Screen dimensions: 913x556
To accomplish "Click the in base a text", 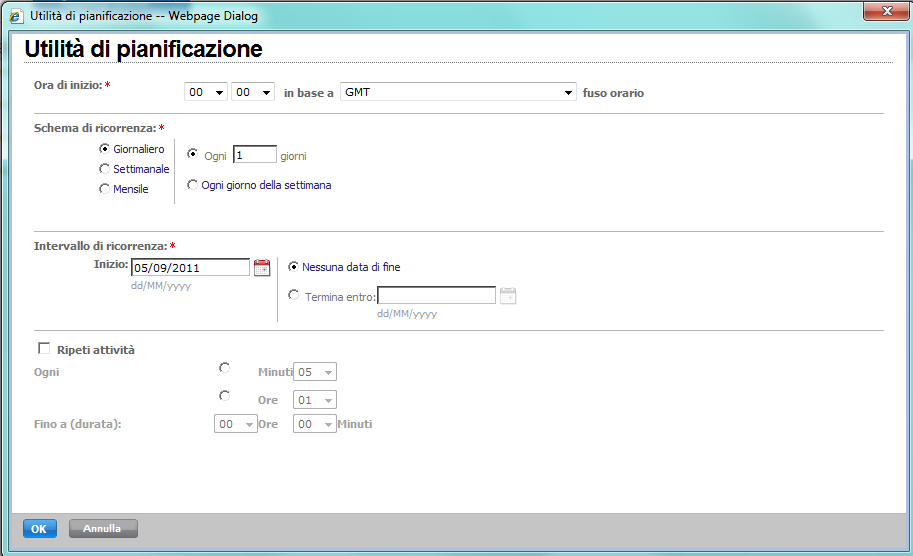I will pyautogui.click(x=309, y=93).
